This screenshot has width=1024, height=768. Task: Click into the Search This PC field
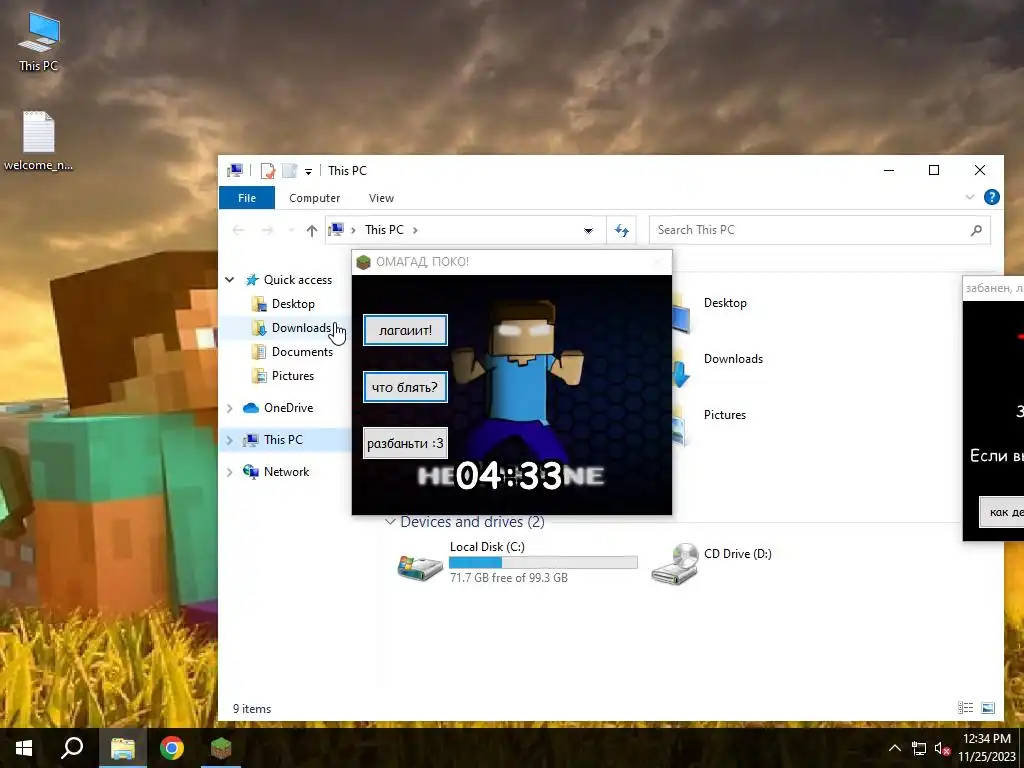pyautogui.click(x=820, y=230)
